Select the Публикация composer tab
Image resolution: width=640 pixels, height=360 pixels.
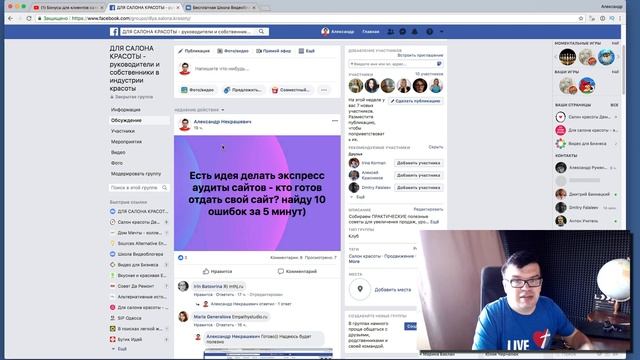(x=194, y=51)
